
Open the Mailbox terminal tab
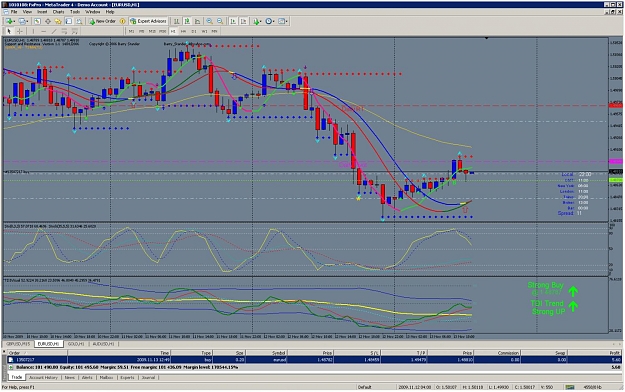click(106, 377)
